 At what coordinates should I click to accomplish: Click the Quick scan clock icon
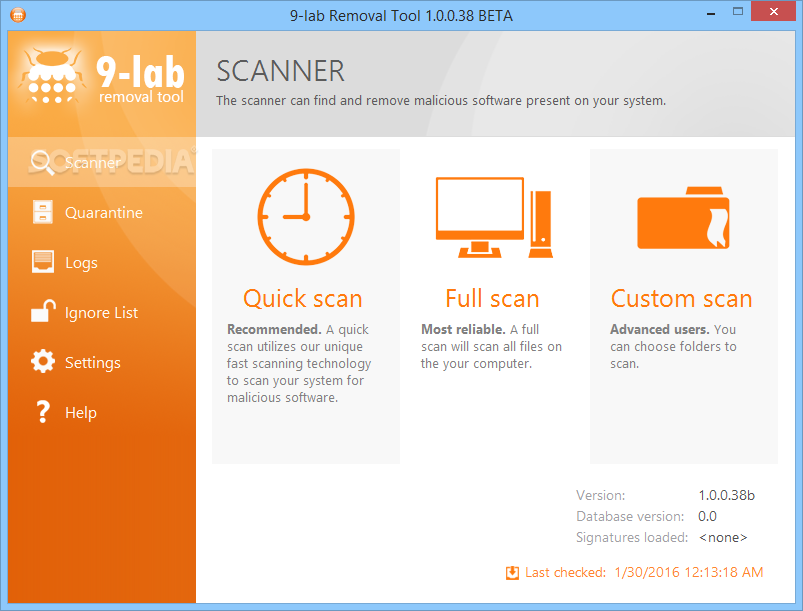pyautogui.click(x=306, y=217)
